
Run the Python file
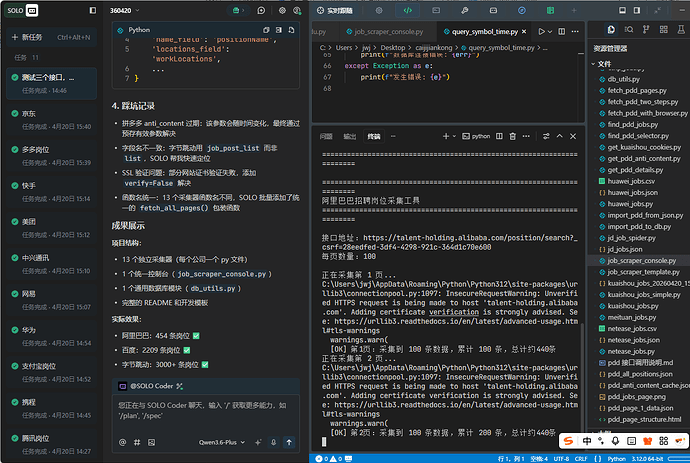coord(541,32)
